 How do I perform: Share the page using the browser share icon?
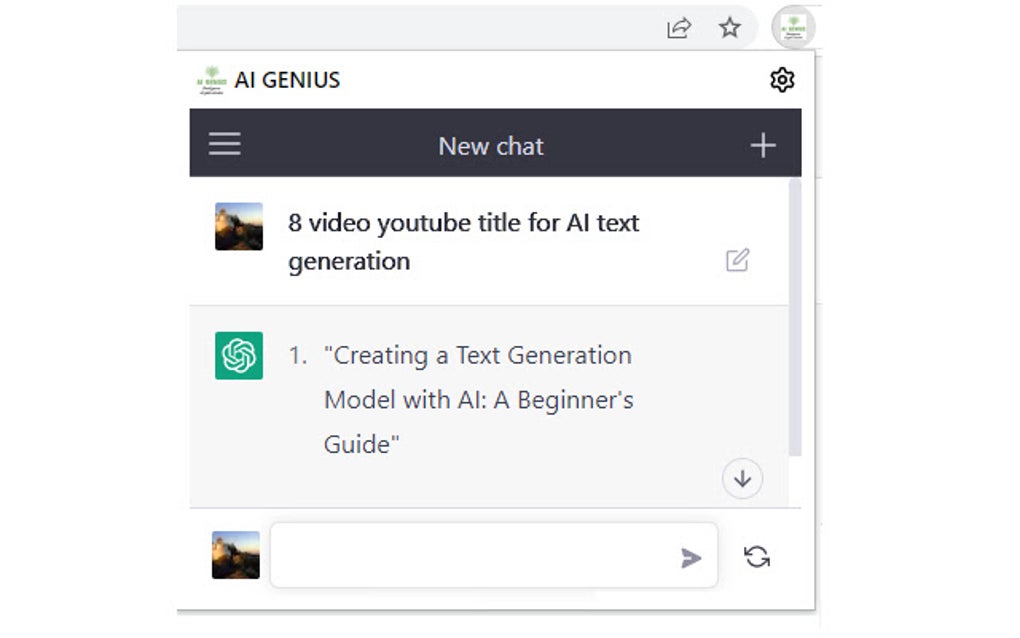(679, 29)
